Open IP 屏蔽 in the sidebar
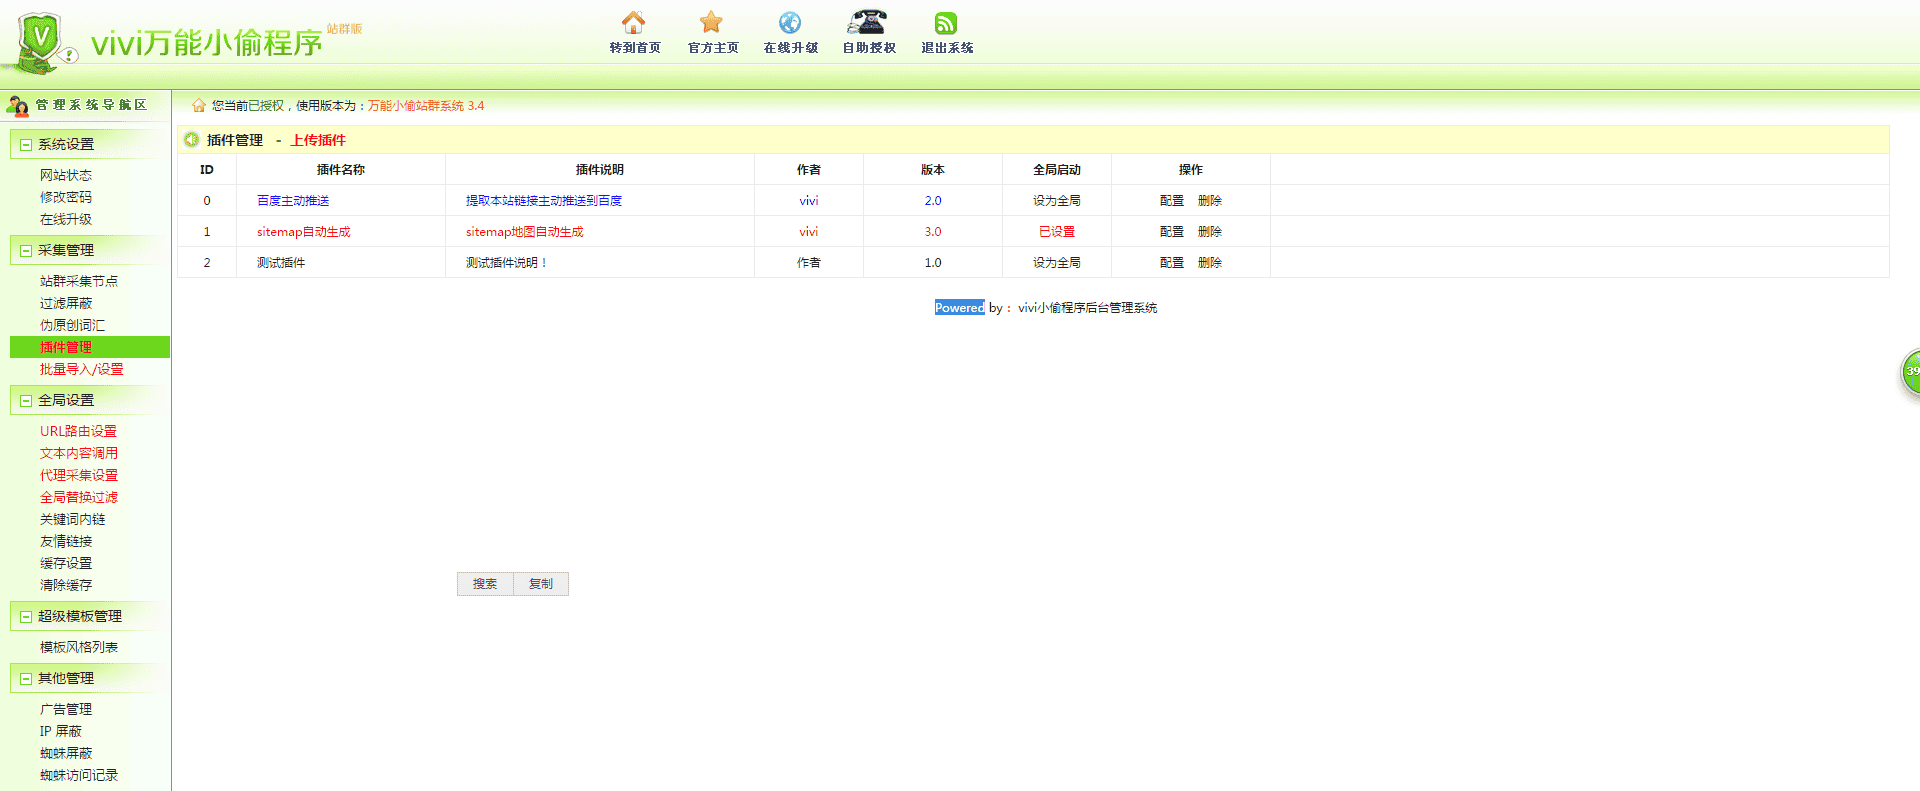Viewport: 1920px width, 791px height. 61,731
